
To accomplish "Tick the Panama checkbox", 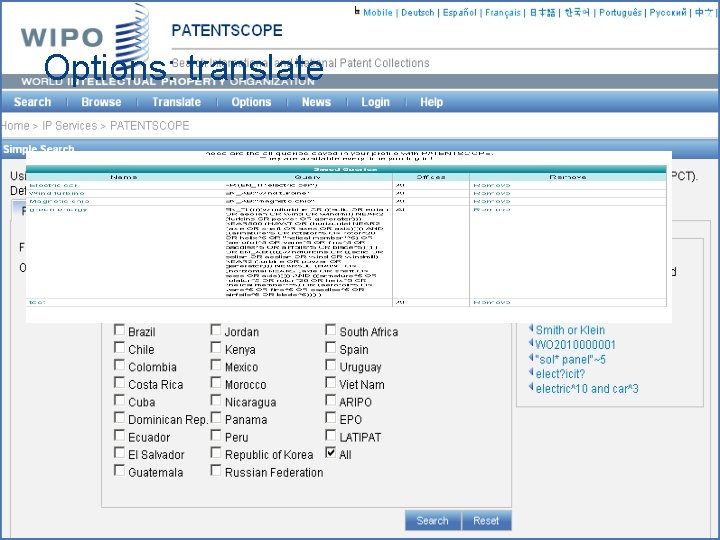I will 216,418.
